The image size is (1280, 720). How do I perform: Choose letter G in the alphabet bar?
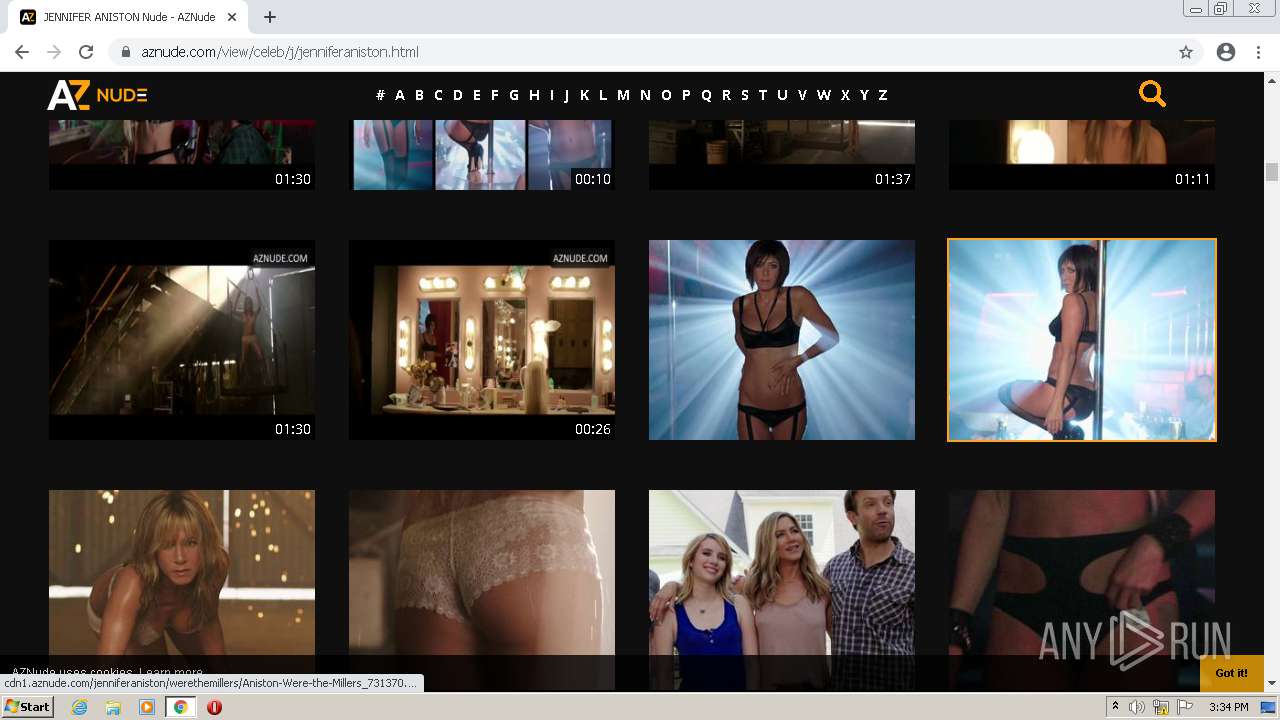click(x=514, y=95)
